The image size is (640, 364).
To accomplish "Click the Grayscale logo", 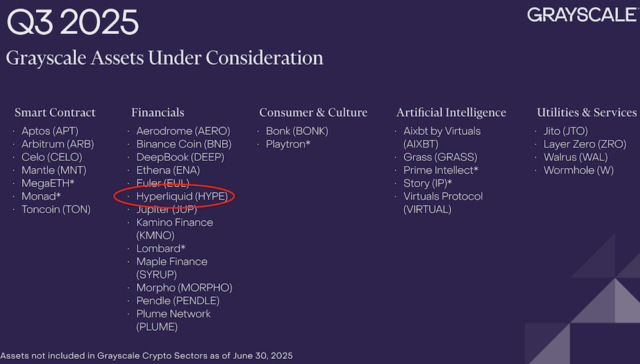I will click(x=583, y=15).
